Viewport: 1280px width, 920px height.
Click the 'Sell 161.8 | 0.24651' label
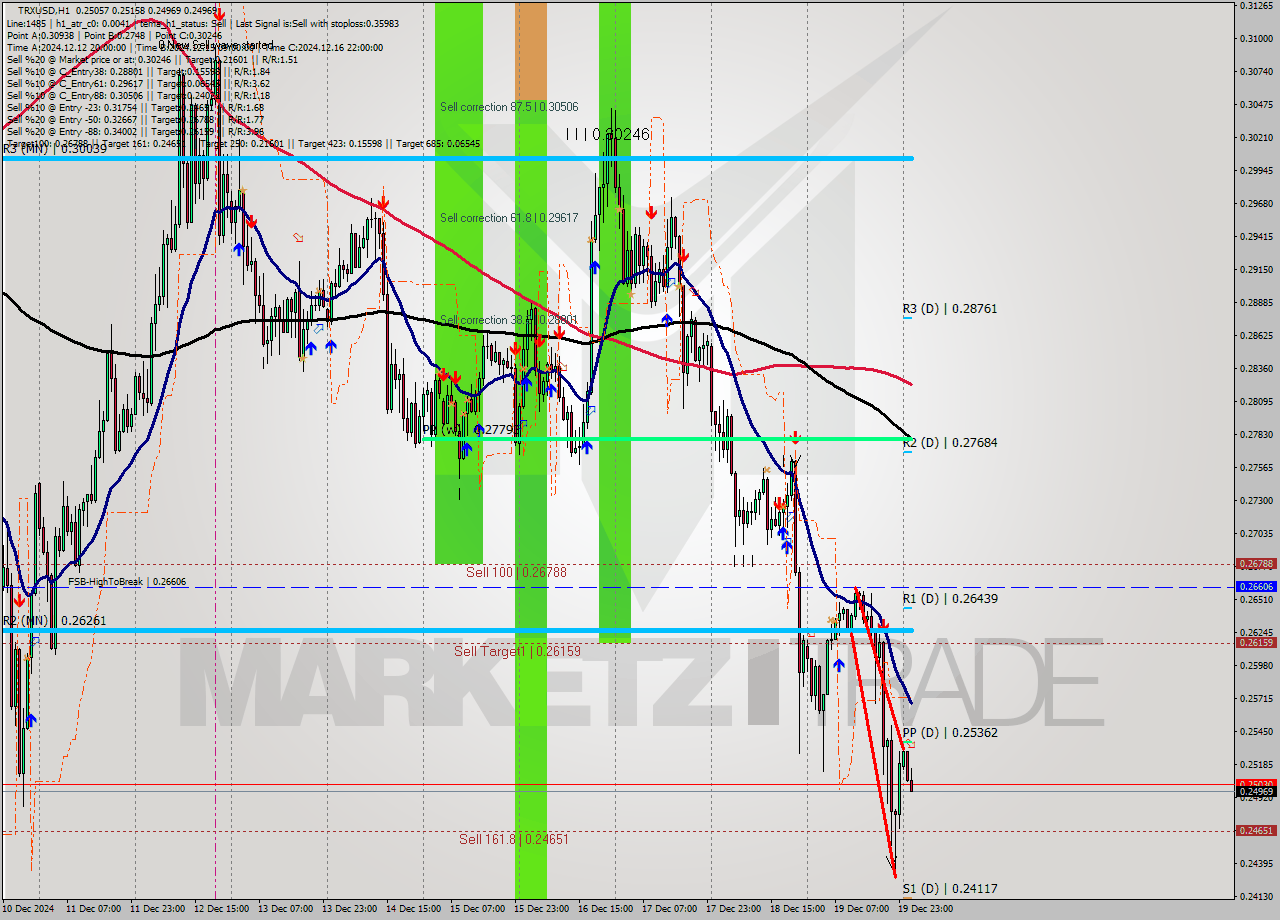514,839
